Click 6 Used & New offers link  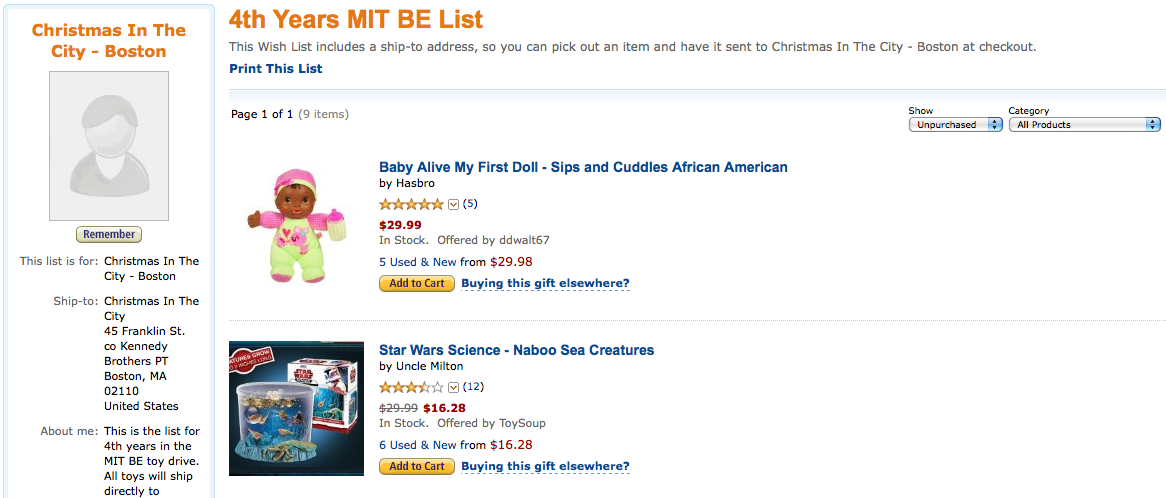(x=417, y=445)
